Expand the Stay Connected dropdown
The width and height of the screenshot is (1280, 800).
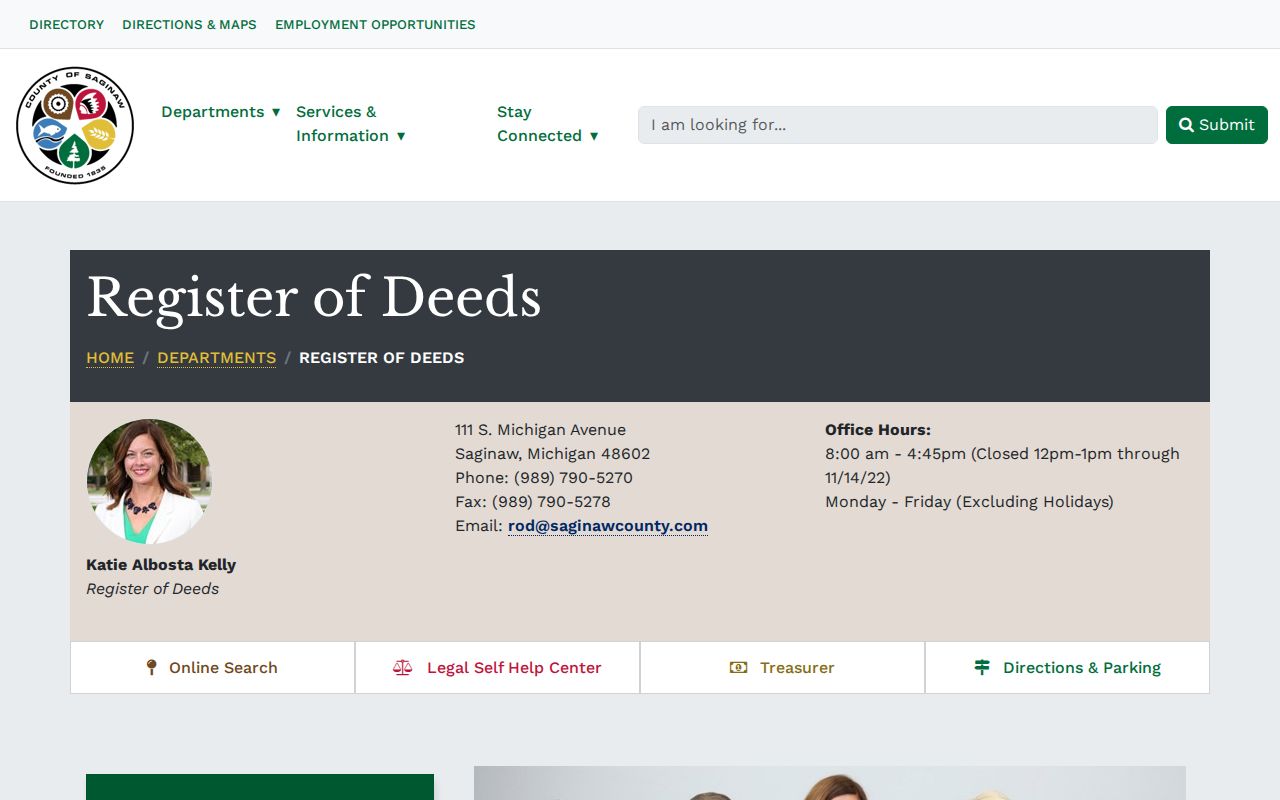pyautogui.click(x=548, y=124)
